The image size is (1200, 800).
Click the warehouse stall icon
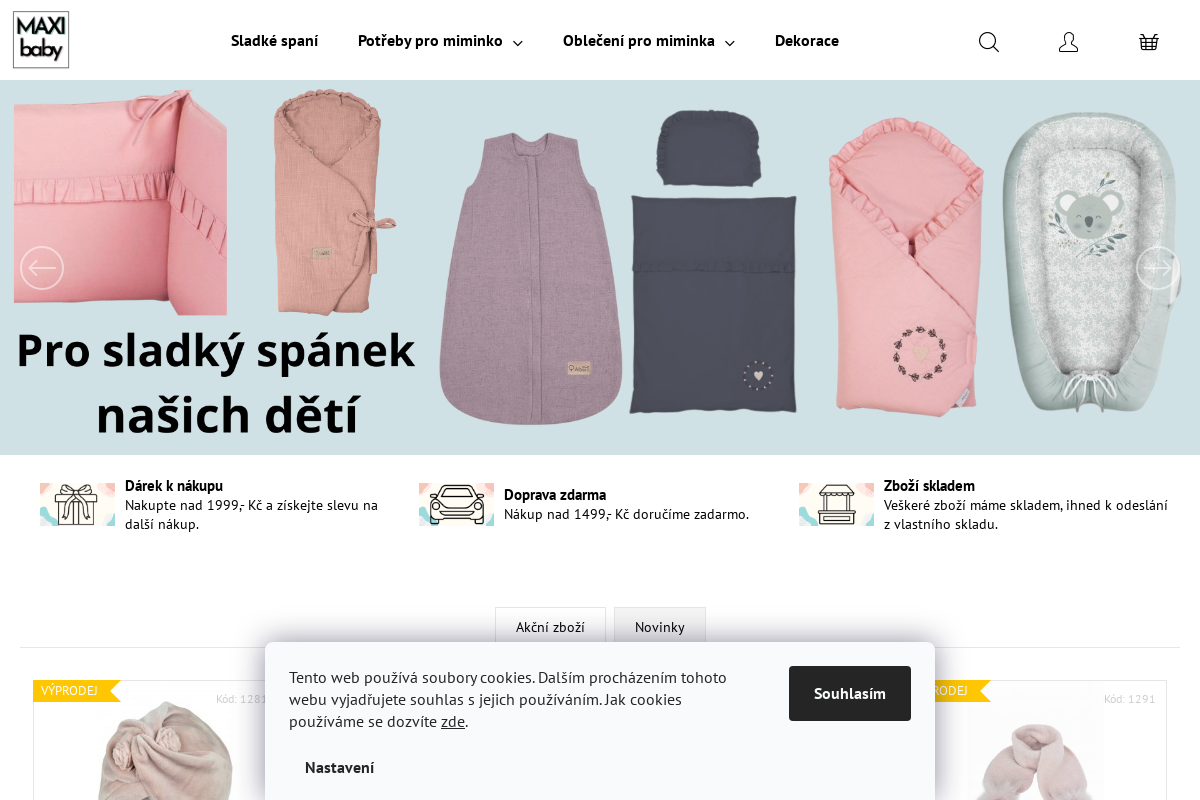[x=836, y=504]
